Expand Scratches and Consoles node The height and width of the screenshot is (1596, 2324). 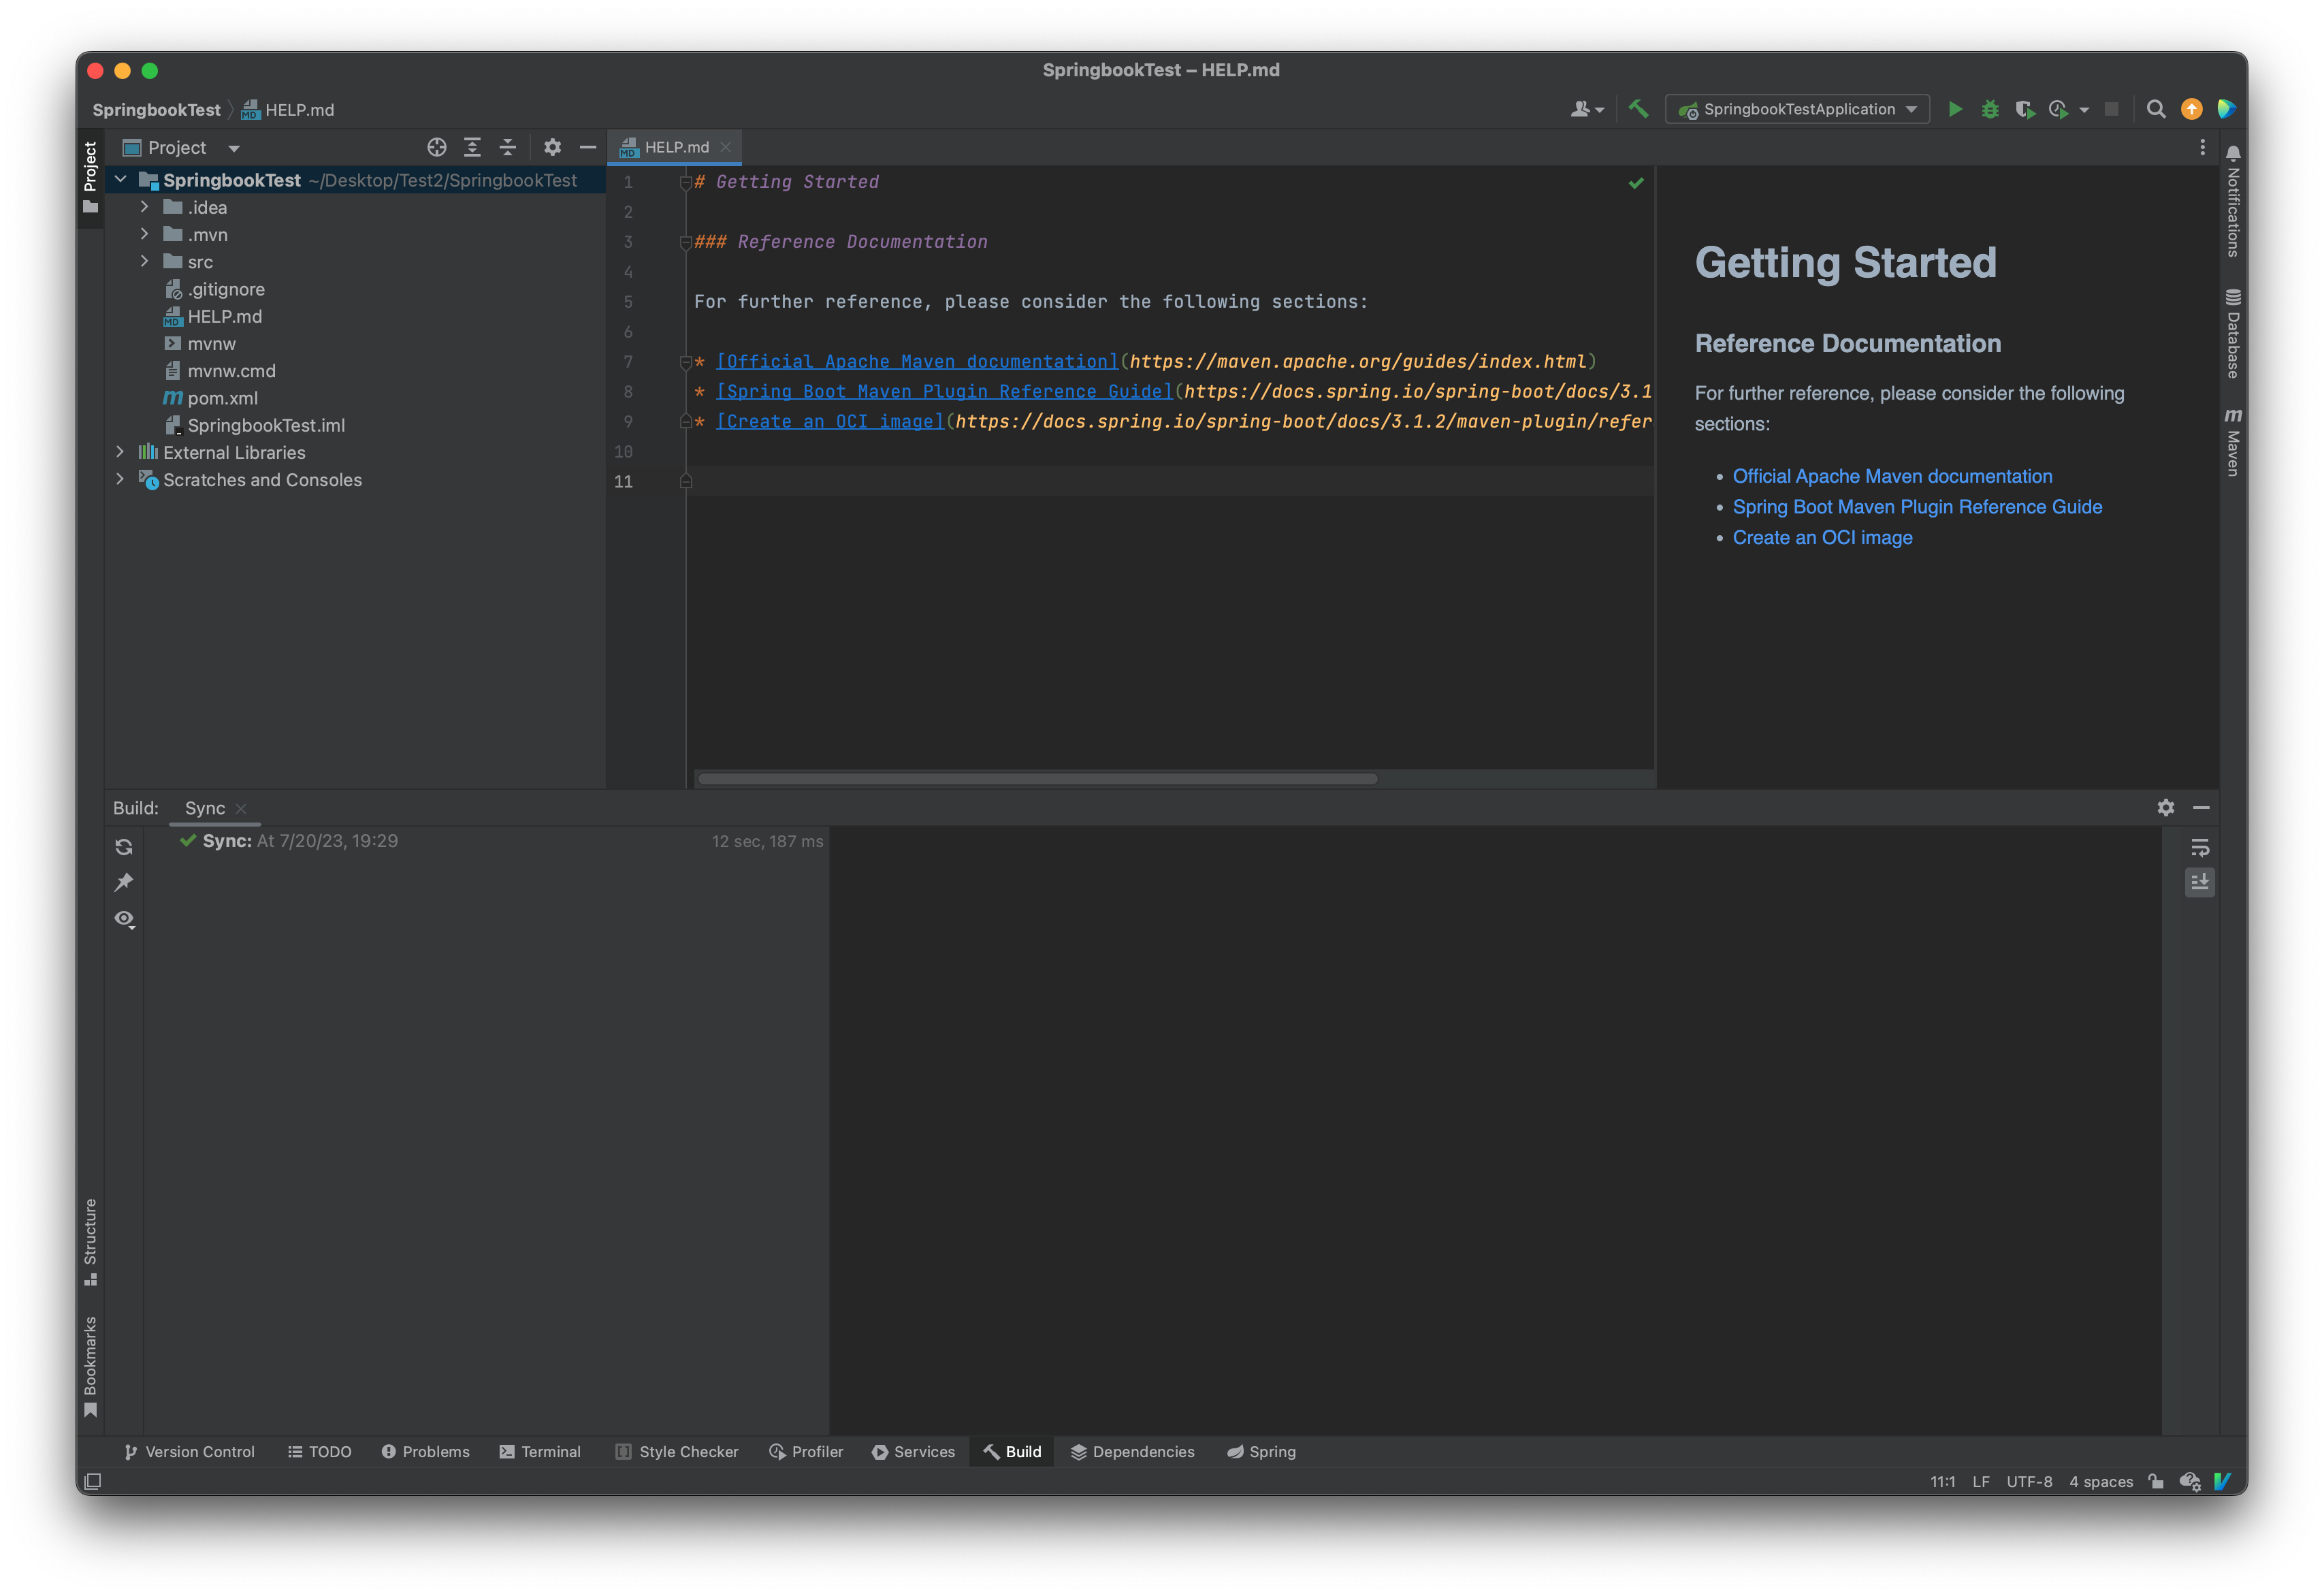tap(120, 479)
